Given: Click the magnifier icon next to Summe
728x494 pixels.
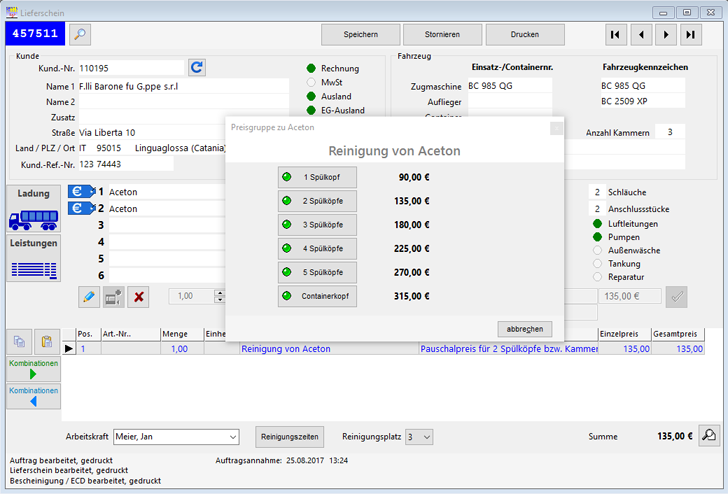Looking at the screenshot, I should 708,436.
